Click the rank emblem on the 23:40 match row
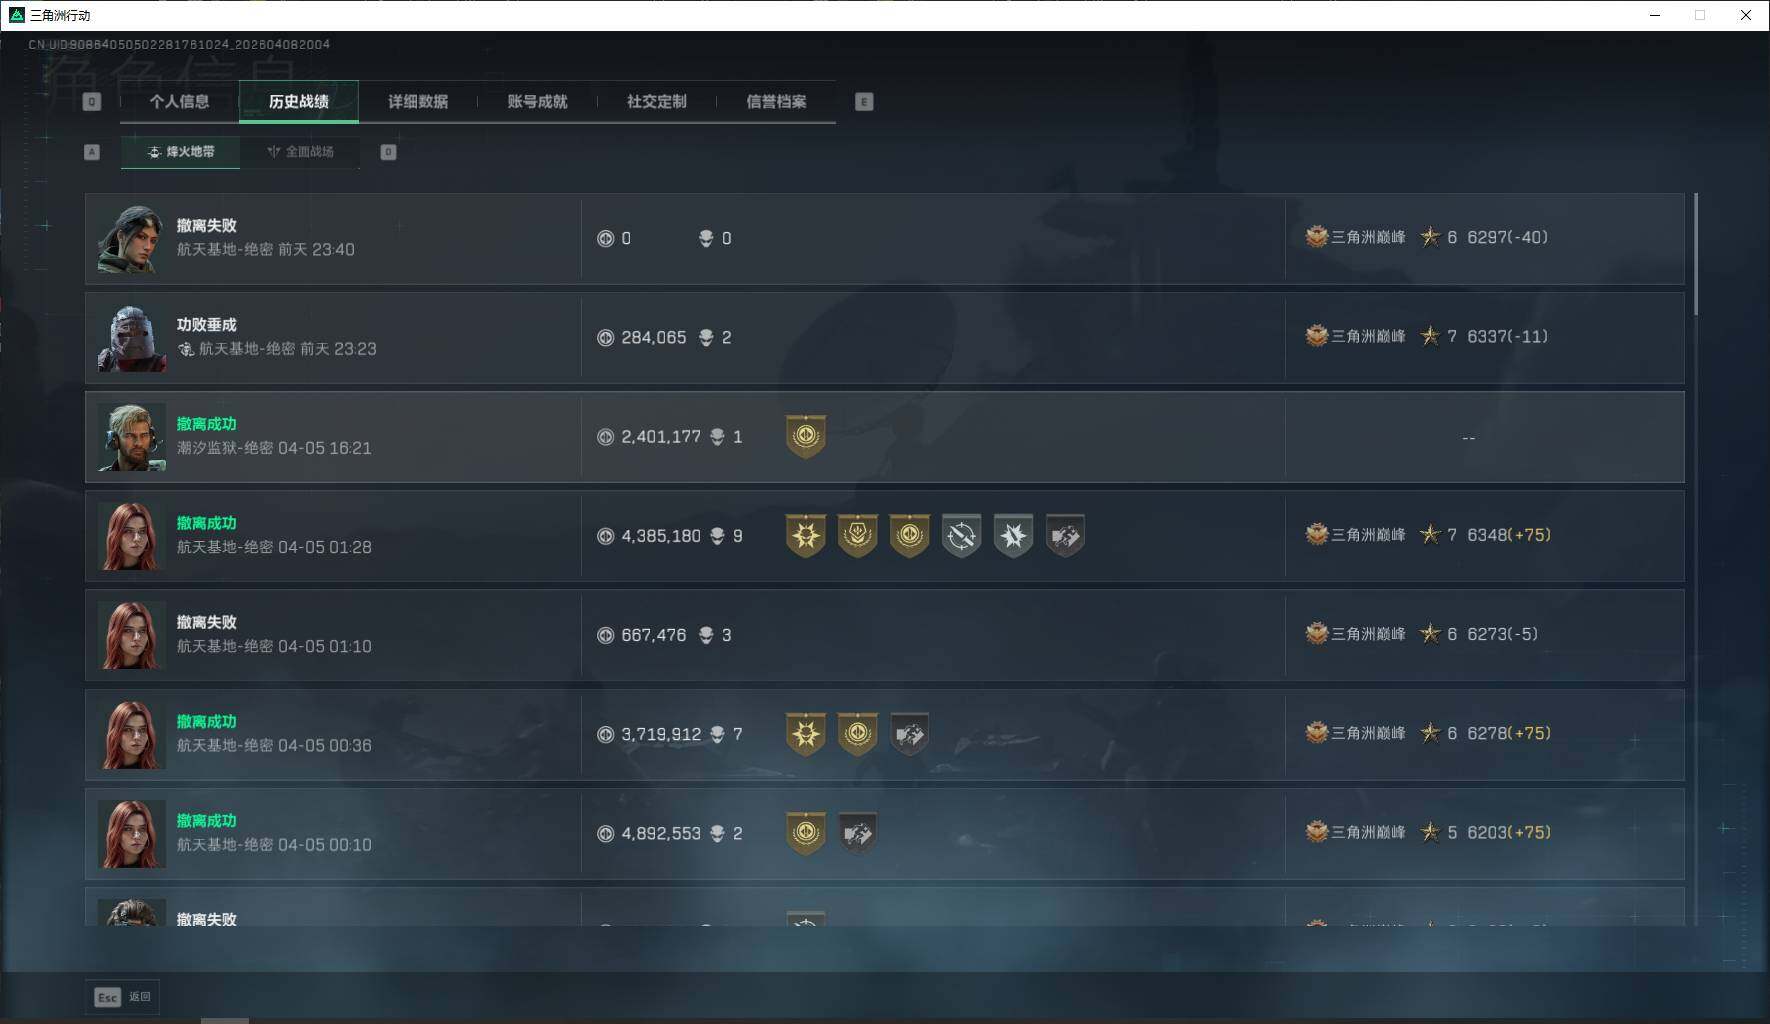This screenshot has width=1770, height=1024. click(1317, 237)
